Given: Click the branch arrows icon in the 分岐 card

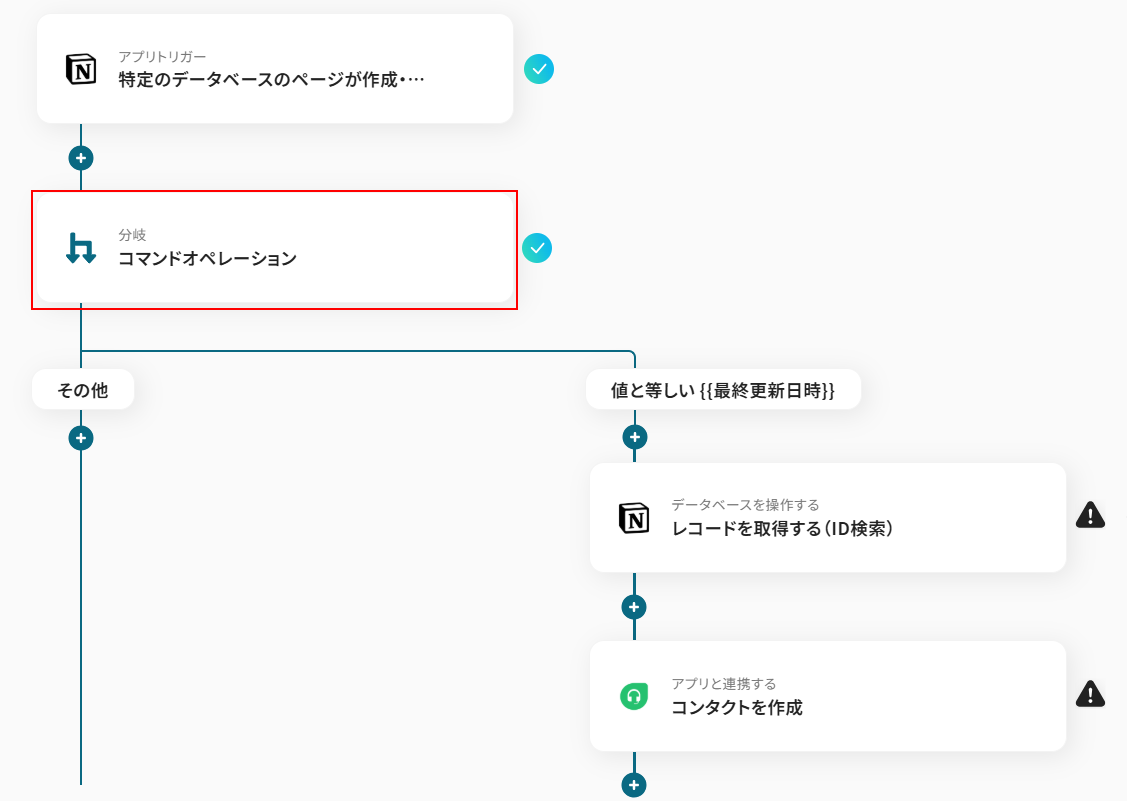Looking at the screenshot, I should (x=81, y=247).
